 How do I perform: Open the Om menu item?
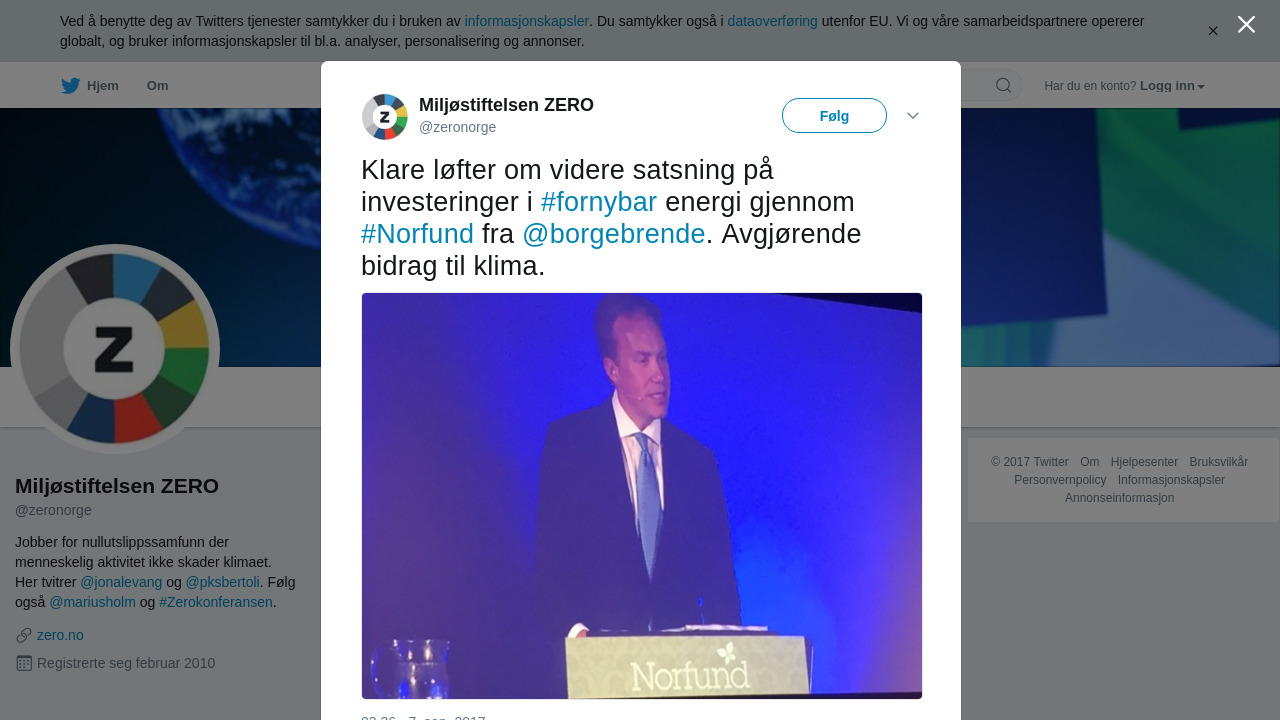coord(158,86)
